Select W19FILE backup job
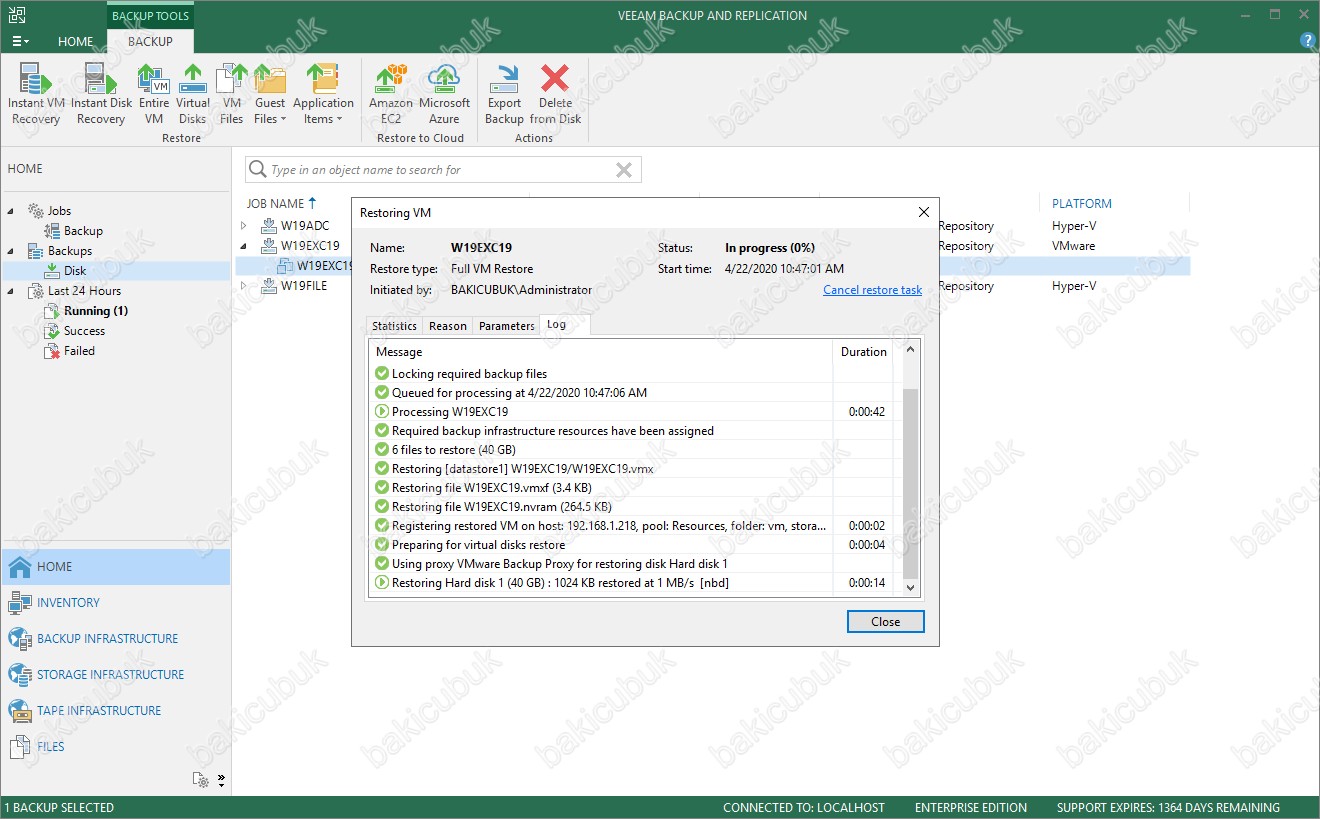1320x819 pixels. pyautogui.click(x=304, y=286)
